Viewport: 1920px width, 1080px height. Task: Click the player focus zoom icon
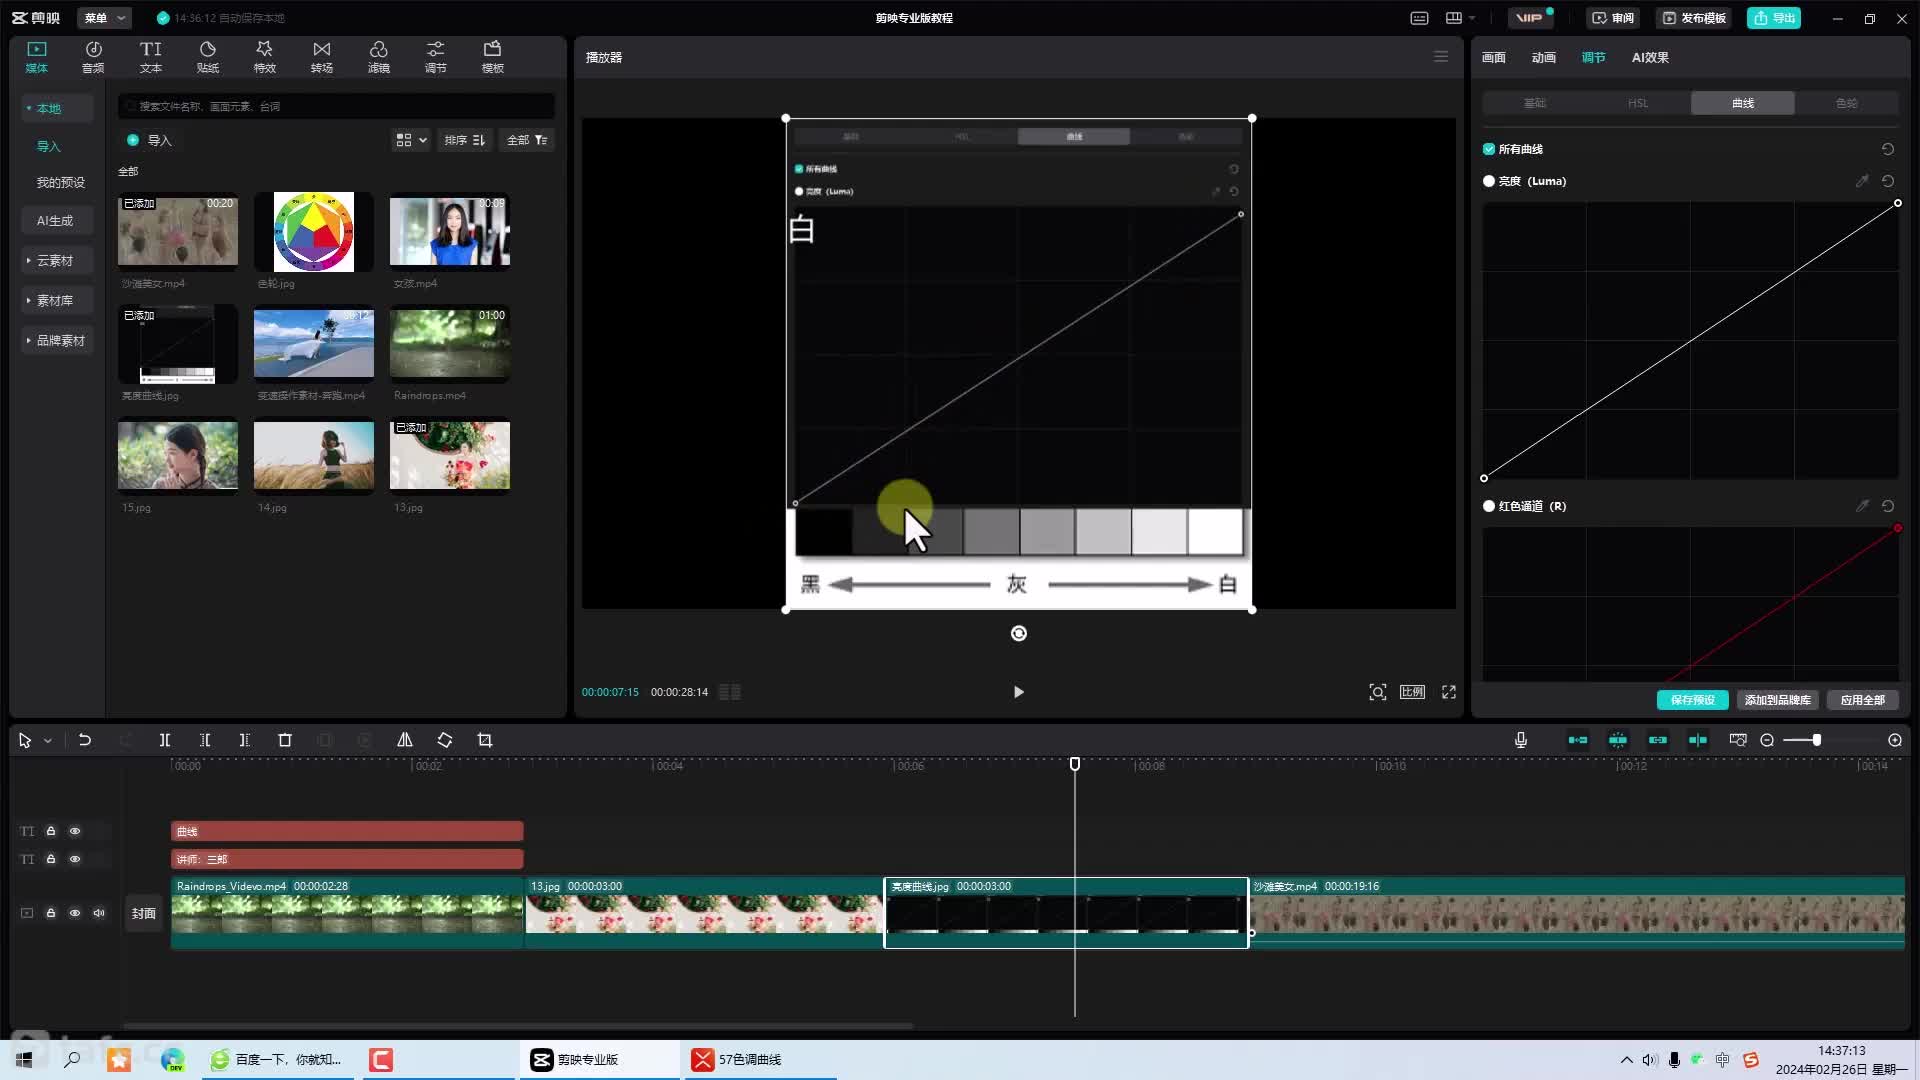click(x=1378, y=692)
